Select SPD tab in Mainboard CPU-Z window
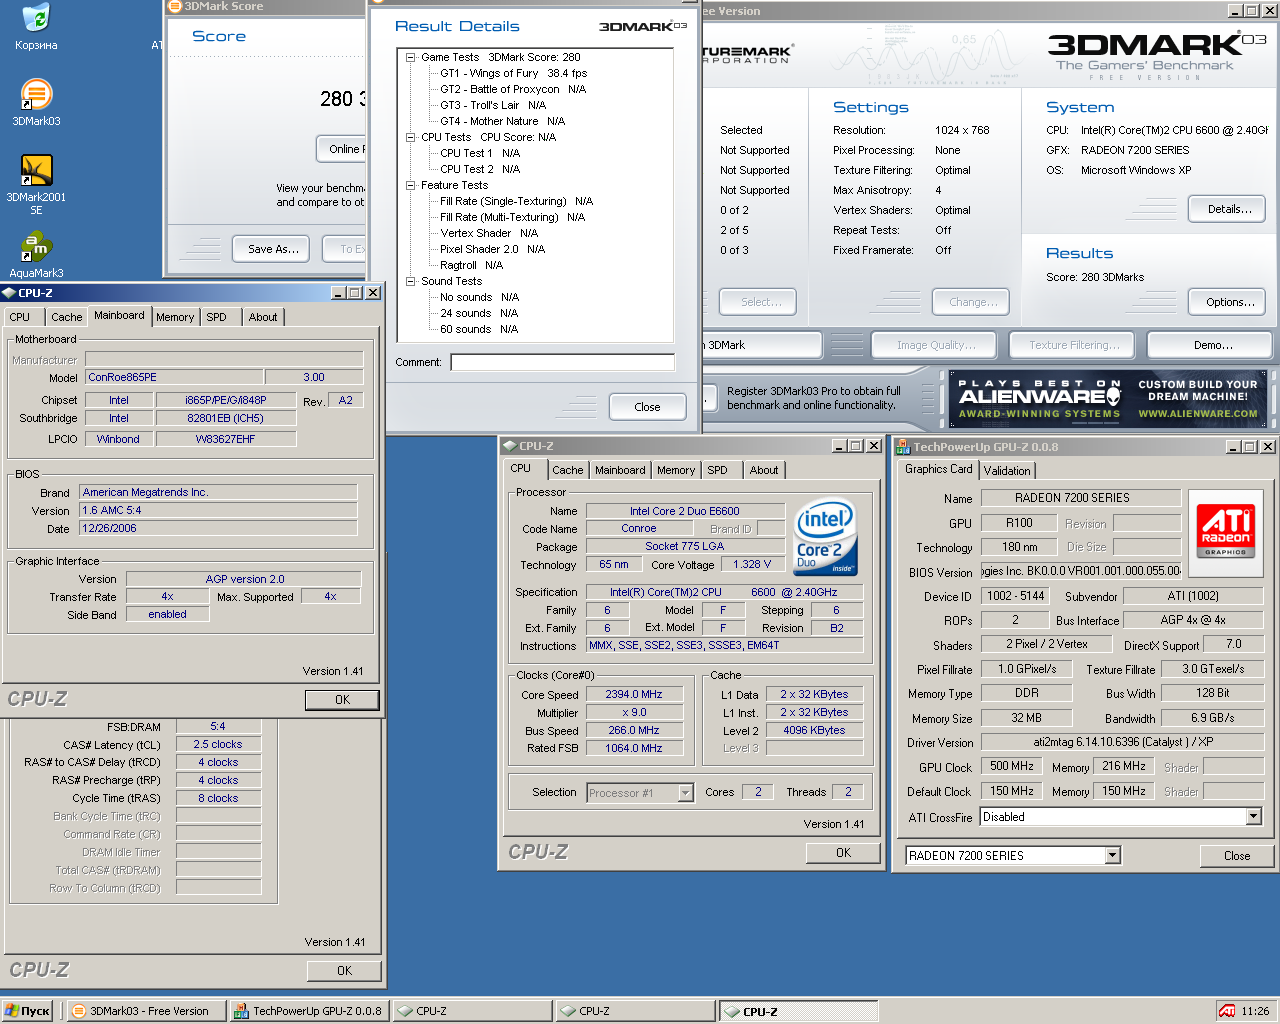This screenshot has width=1280, height=1024. click(217, 317)
